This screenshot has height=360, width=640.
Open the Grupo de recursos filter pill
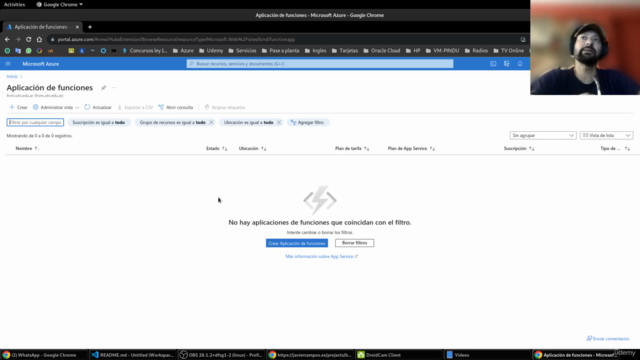tap(172, 122)
